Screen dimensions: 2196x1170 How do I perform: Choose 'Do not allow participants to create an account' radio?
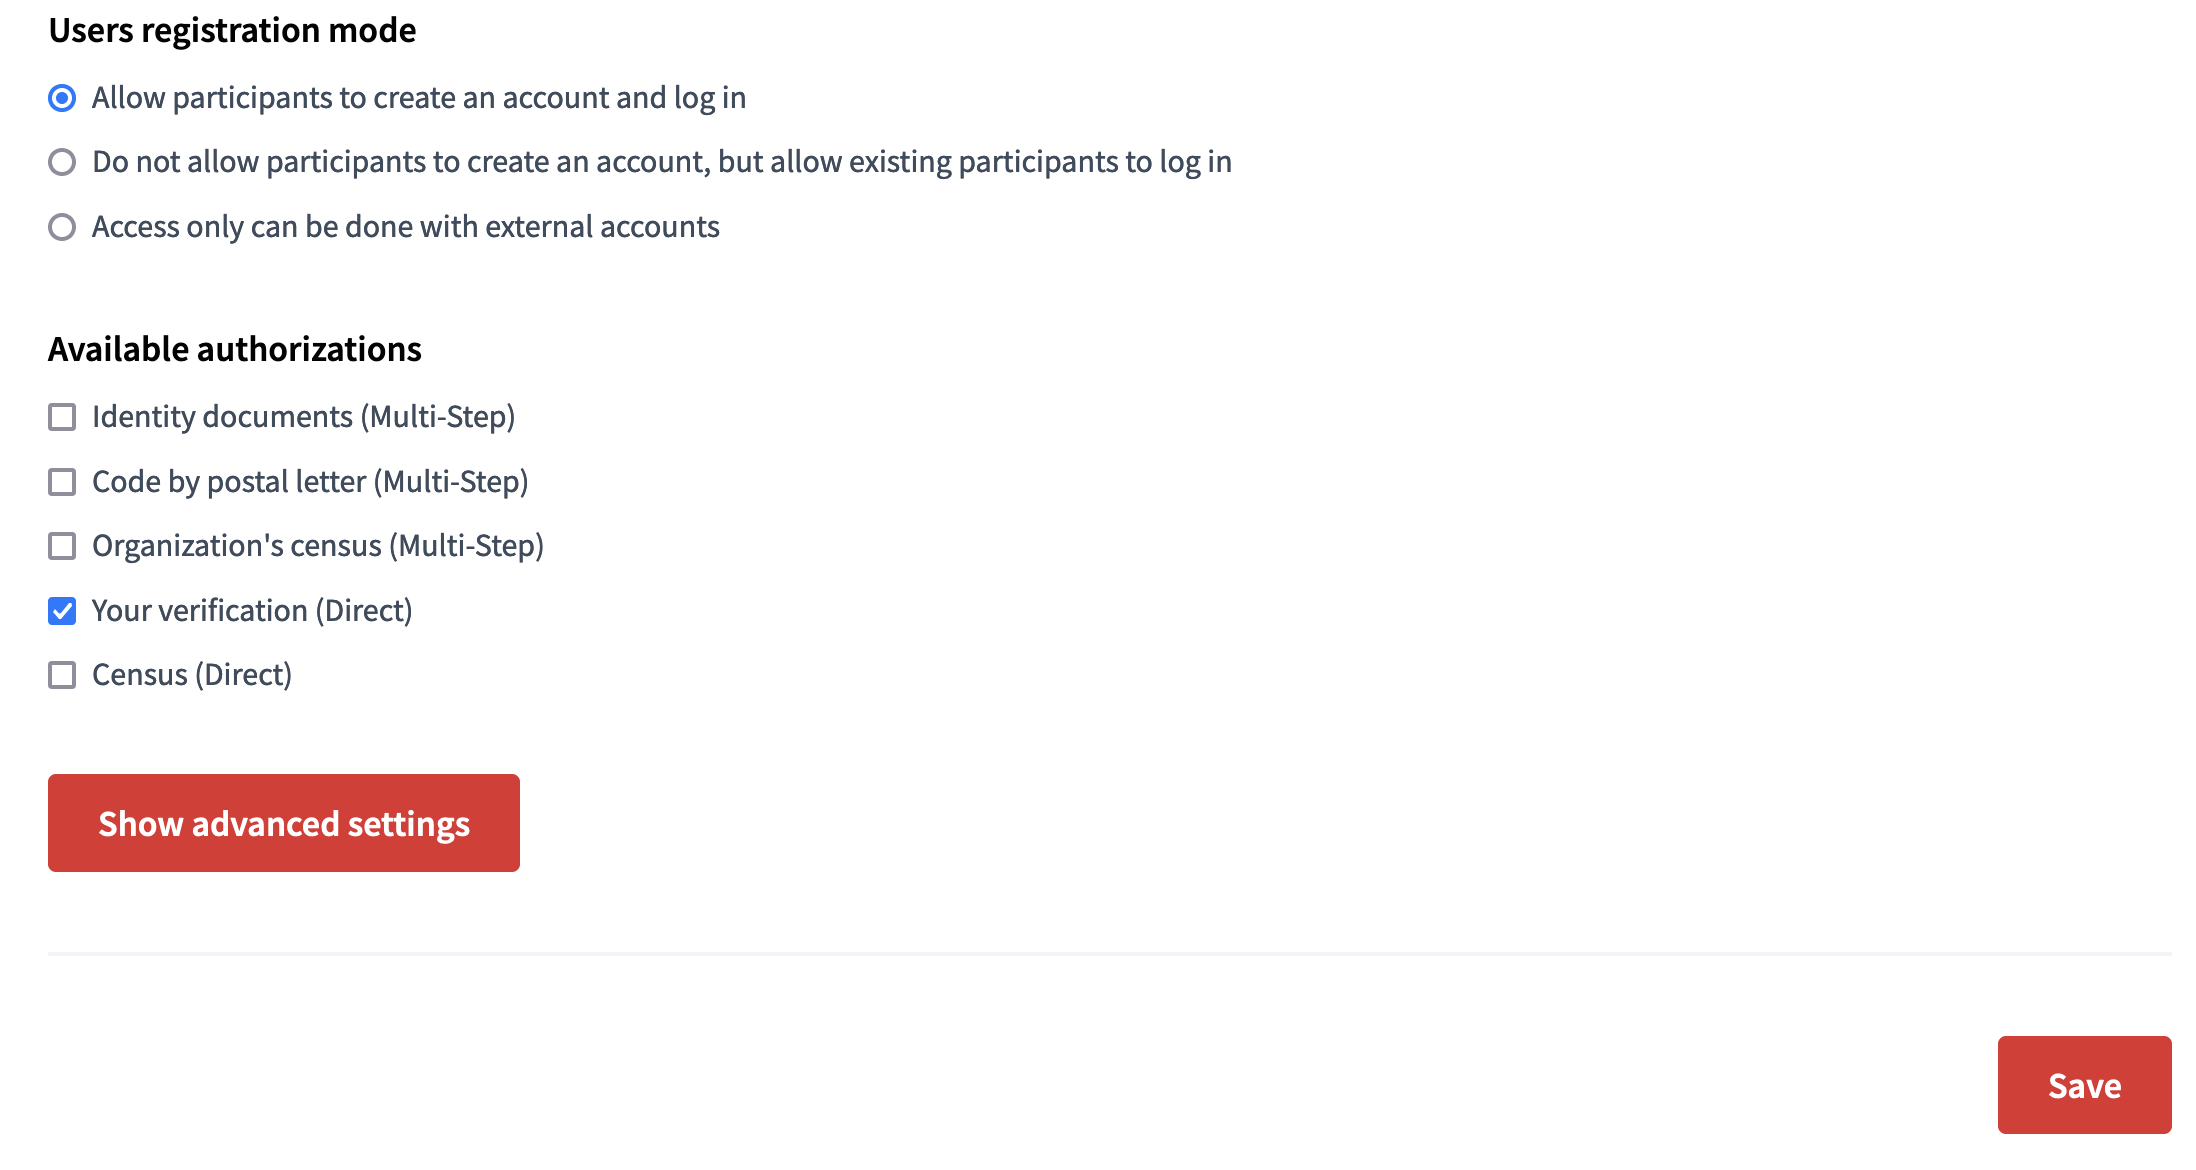62,162
